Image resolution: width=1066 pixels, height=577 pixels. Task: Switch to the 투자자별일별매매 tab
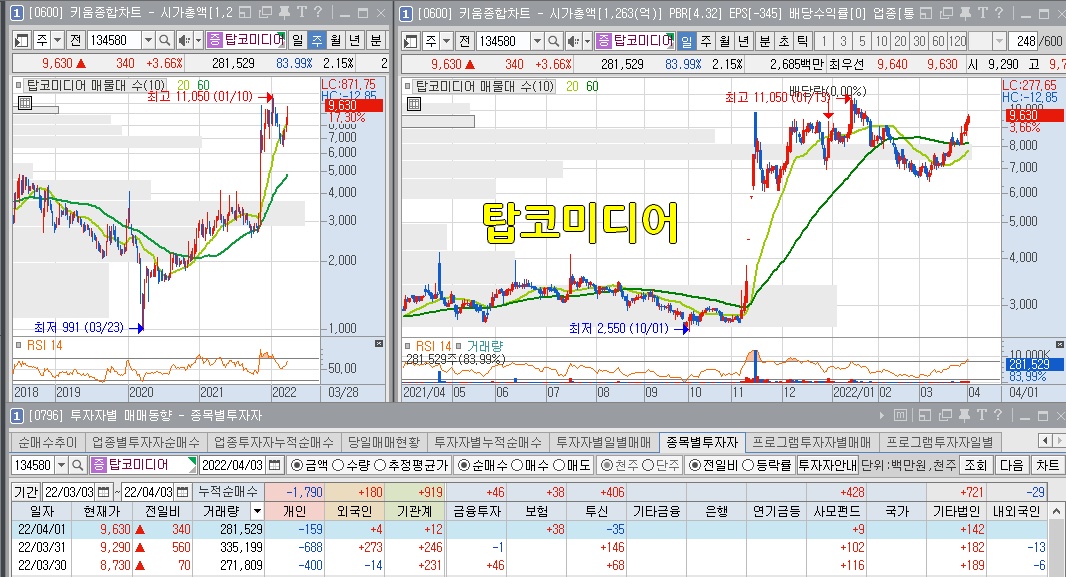pos(604,442)
